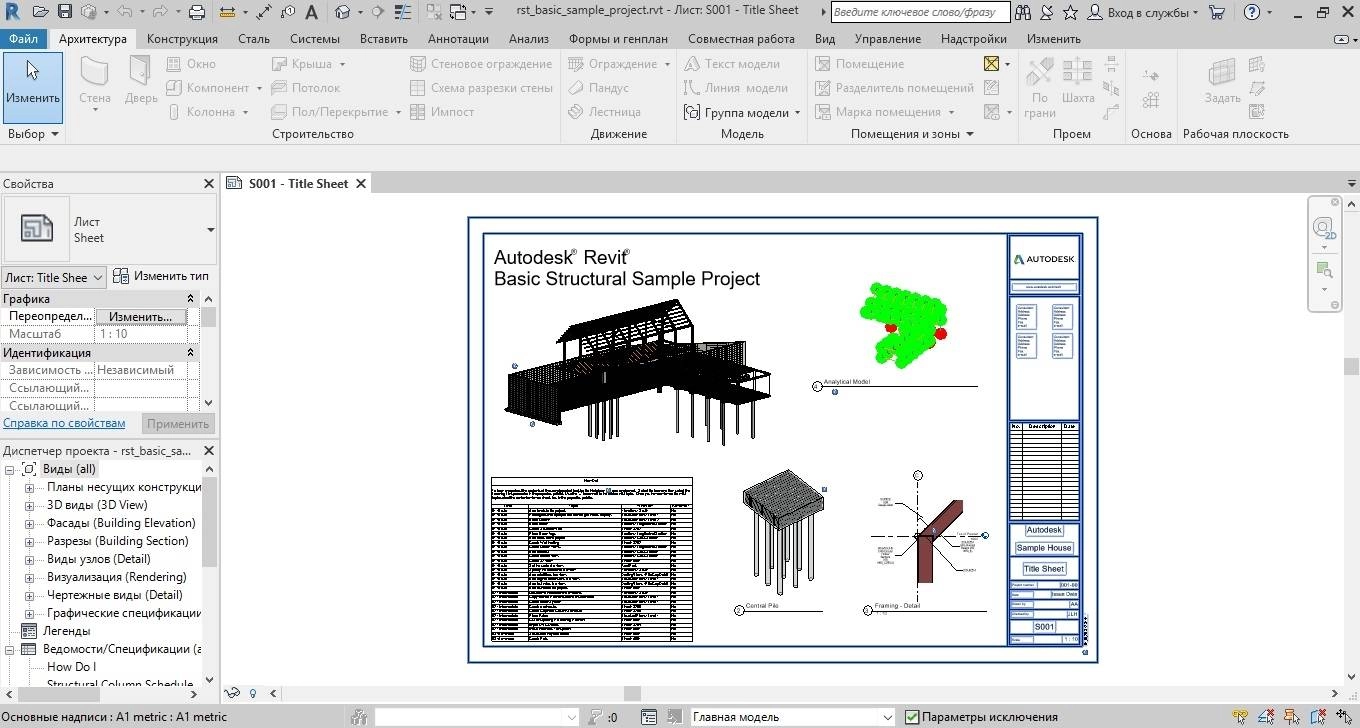Click the Text 'A' icon in quick access
The height and width of the screenshot is (728, 1360).
[311, 12]
